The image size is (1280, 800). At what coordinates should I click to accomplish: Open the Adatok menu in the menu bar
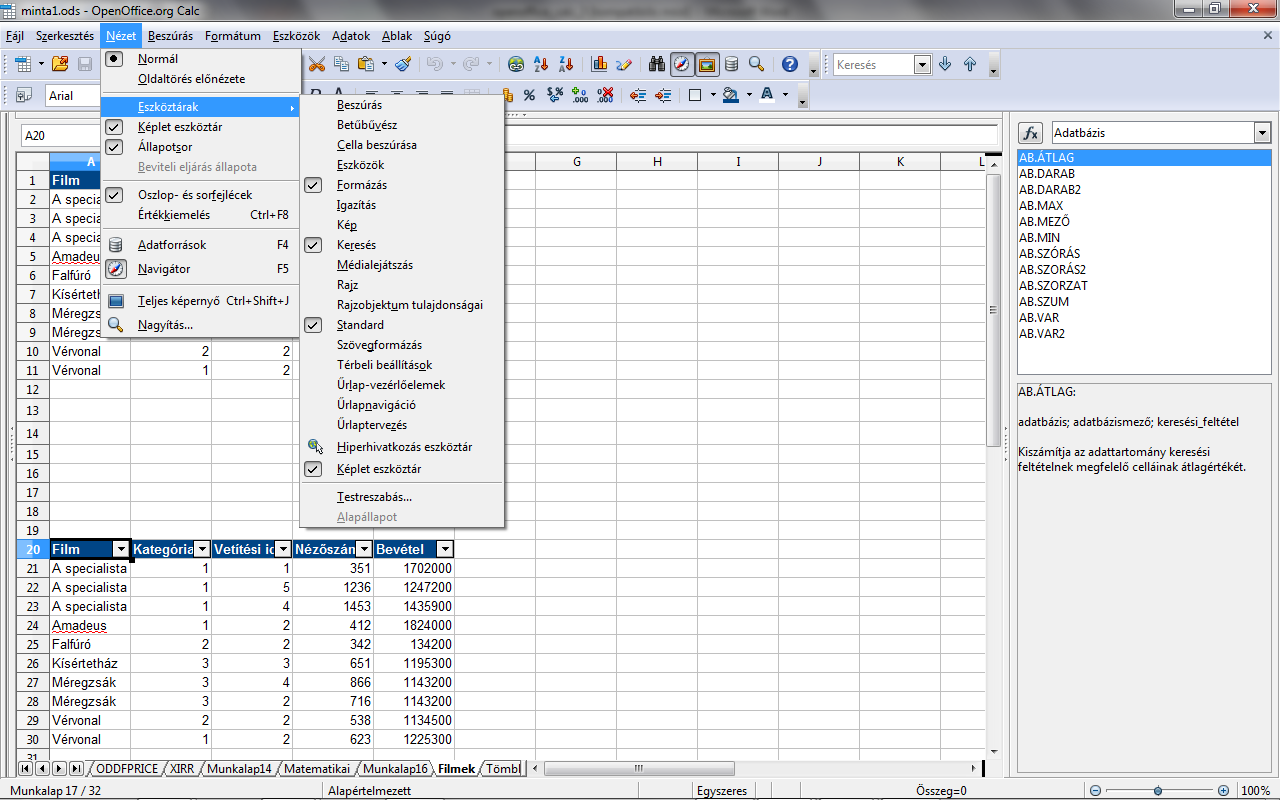(351, 36)
